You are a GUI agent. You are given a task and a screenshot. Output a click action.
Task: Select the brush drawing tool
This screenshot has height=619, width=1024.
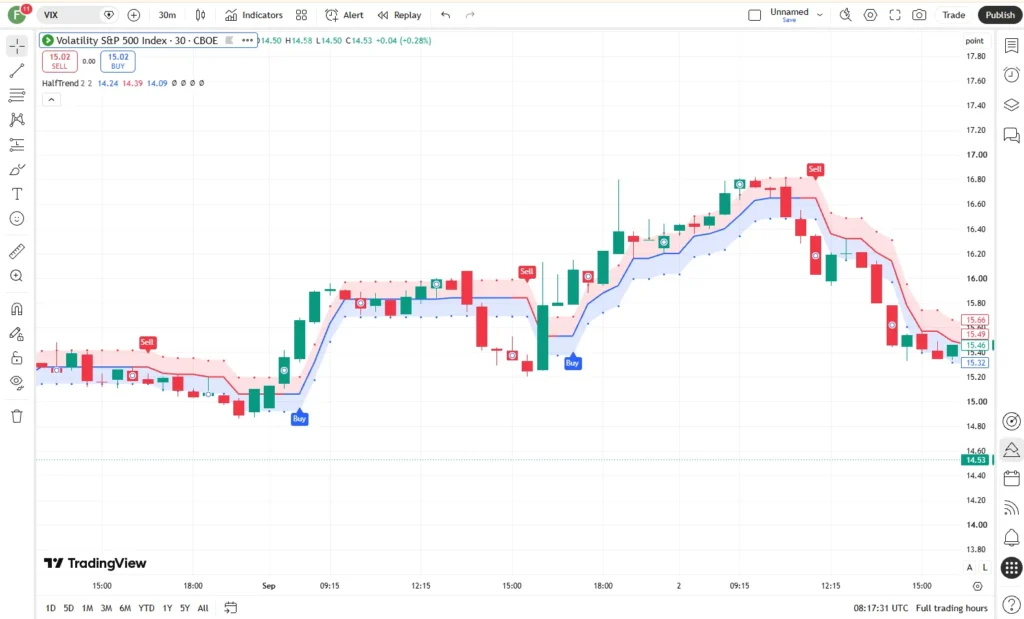click(x=17, y=170)
